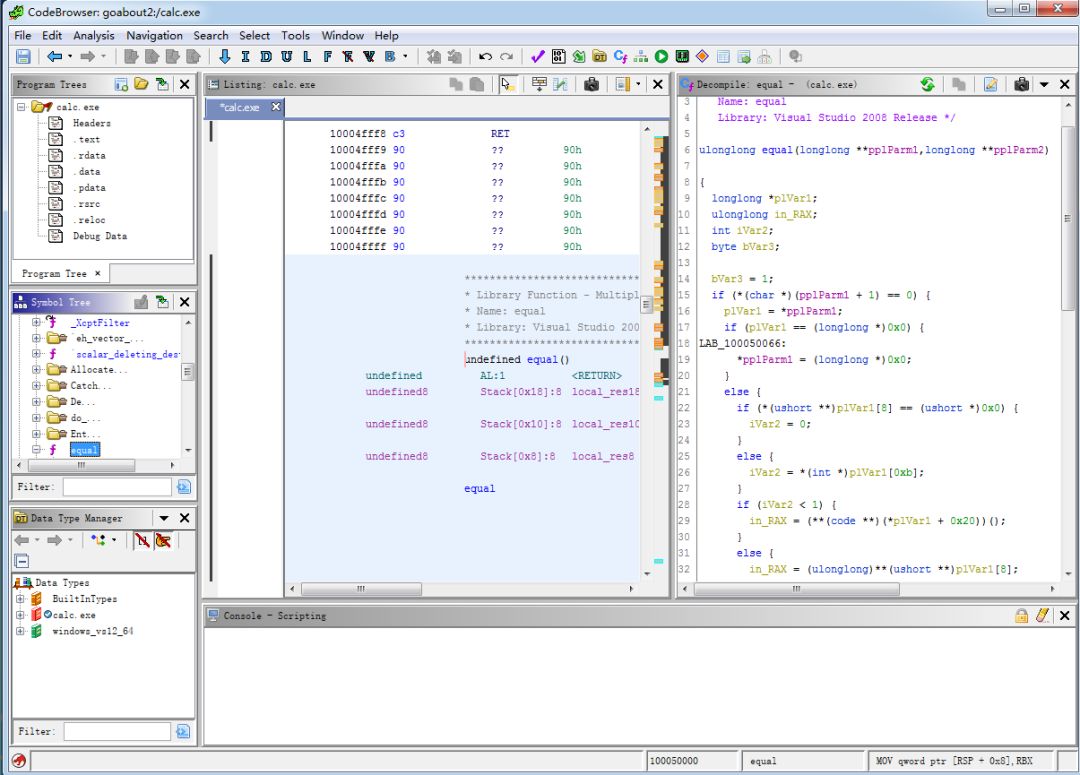Viewport: 1080px width, 775px height.
Task: Close the Symbol Tree panel
Action: [x=184, y=302]
